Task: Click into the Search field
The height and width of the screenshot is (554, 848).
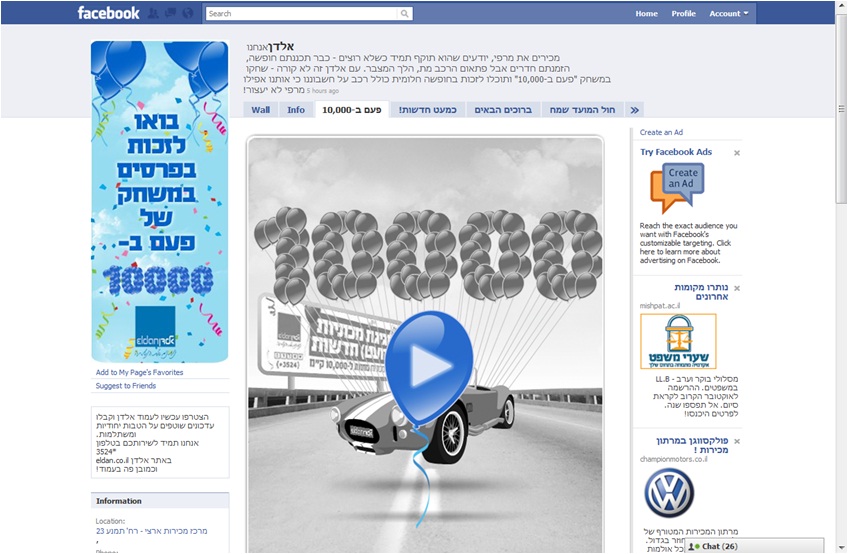Action: (300, 14)
